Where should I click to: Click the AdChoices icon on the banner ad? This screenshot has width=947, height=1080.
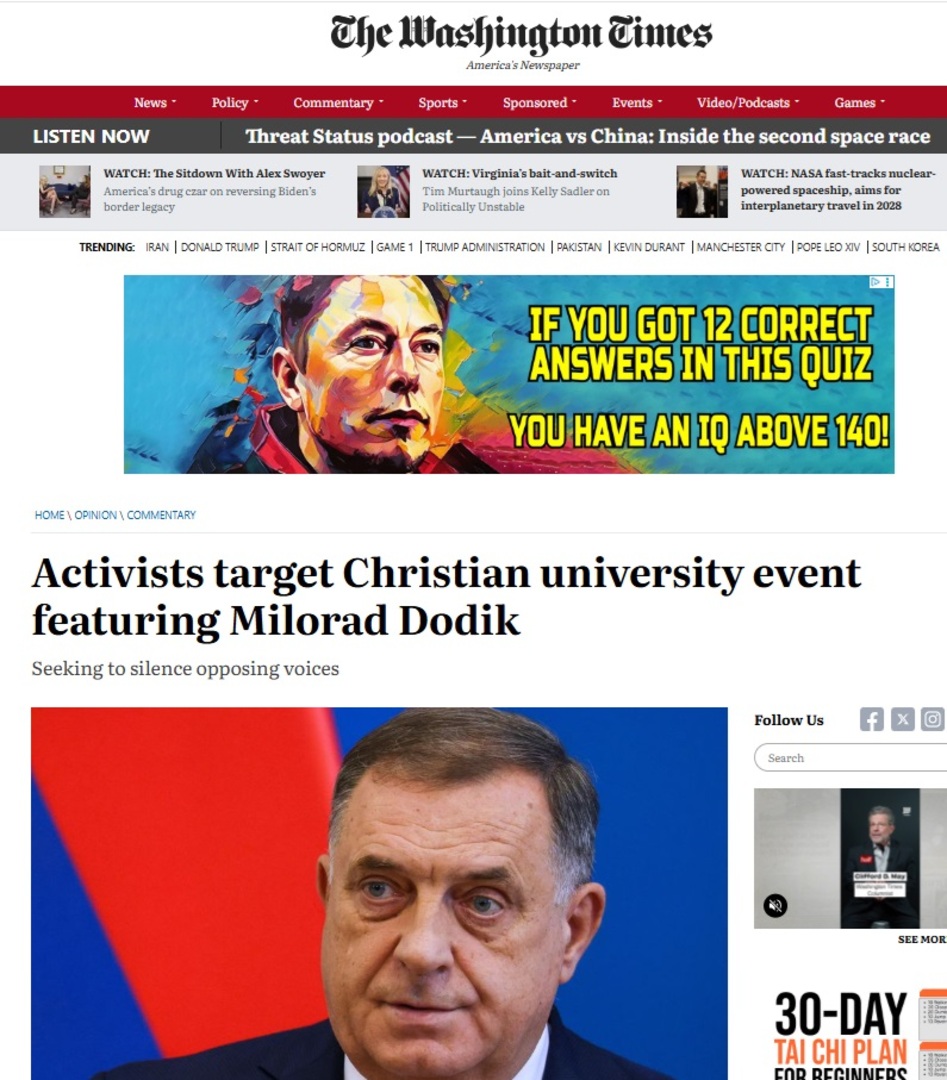[x=875, y=282]
